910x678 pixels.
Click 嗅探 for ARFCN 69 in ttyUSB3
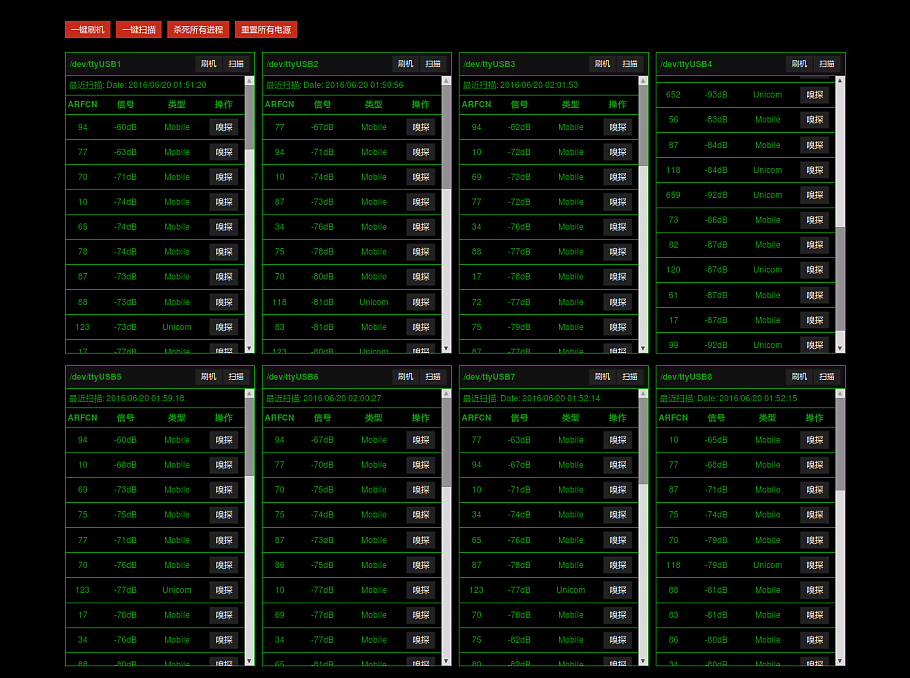pyautogui.click(x=618, y=177)
